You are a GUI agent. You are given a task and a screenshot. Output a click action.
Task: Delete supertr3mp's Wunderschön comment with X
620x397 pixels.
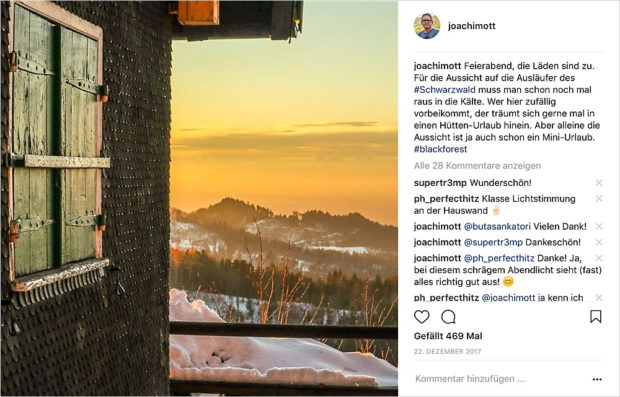pyautogui.click(x=599, y=183)
